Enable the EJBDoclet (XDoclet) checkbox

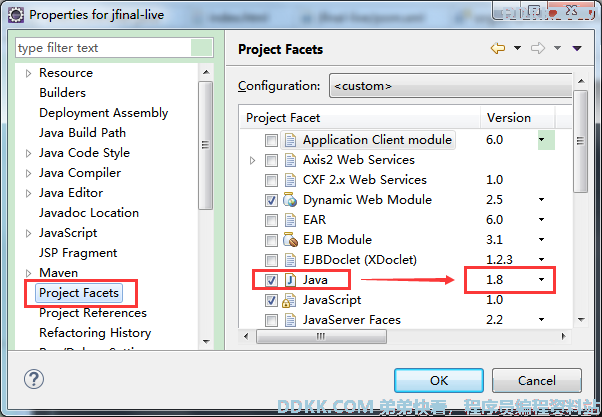click(271, 260)
